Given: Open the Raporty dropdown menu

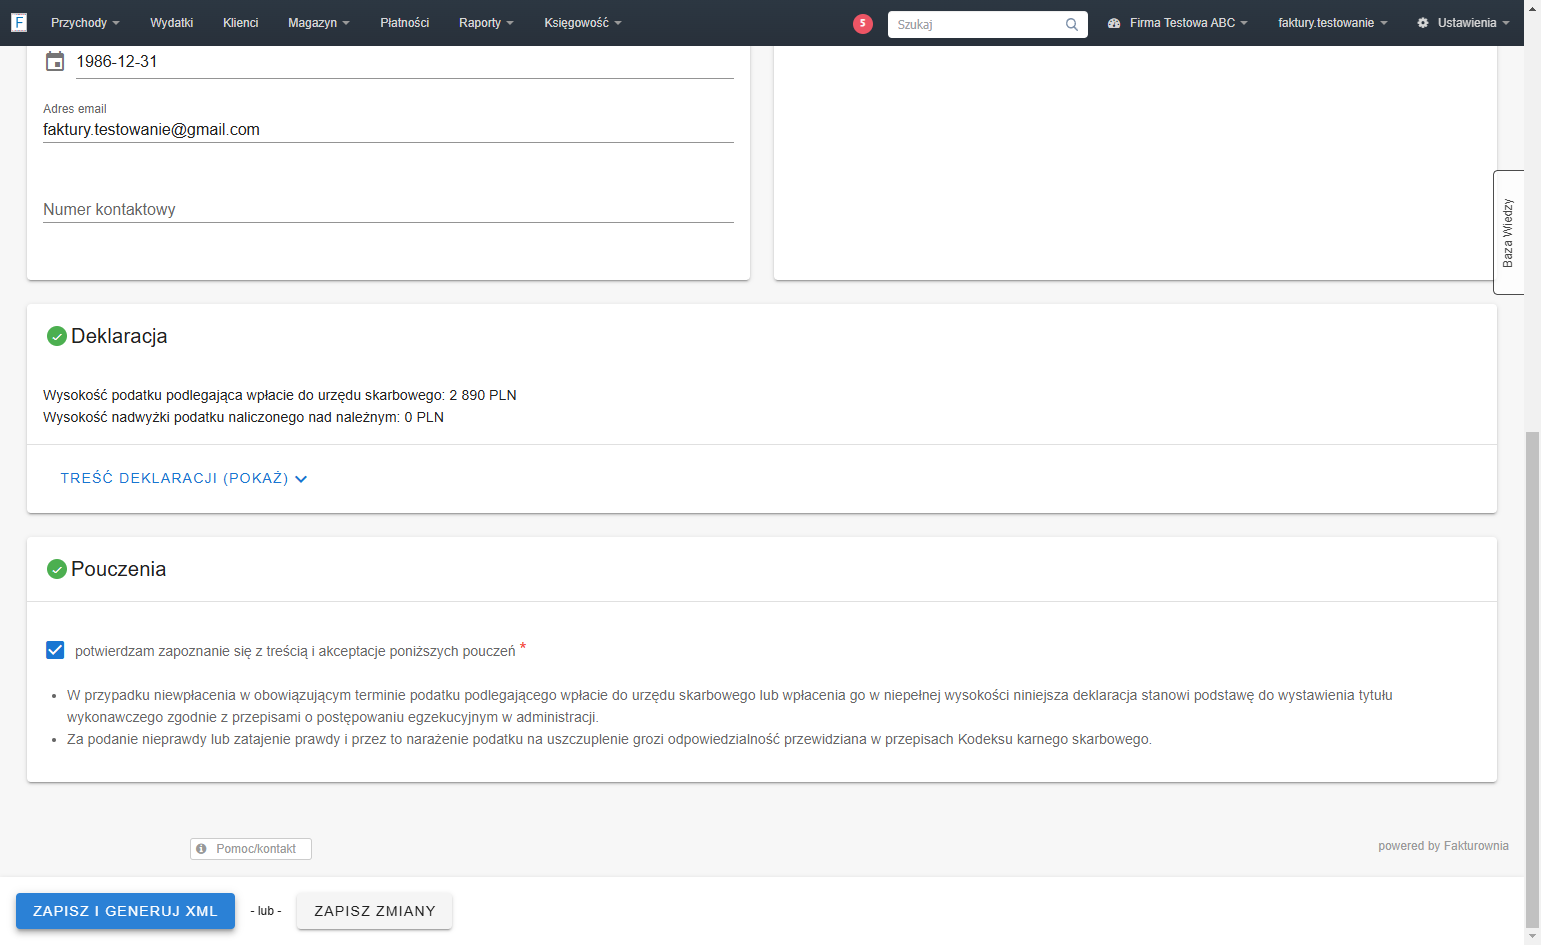Looking at the screenshot, I should tap(486, 23).
